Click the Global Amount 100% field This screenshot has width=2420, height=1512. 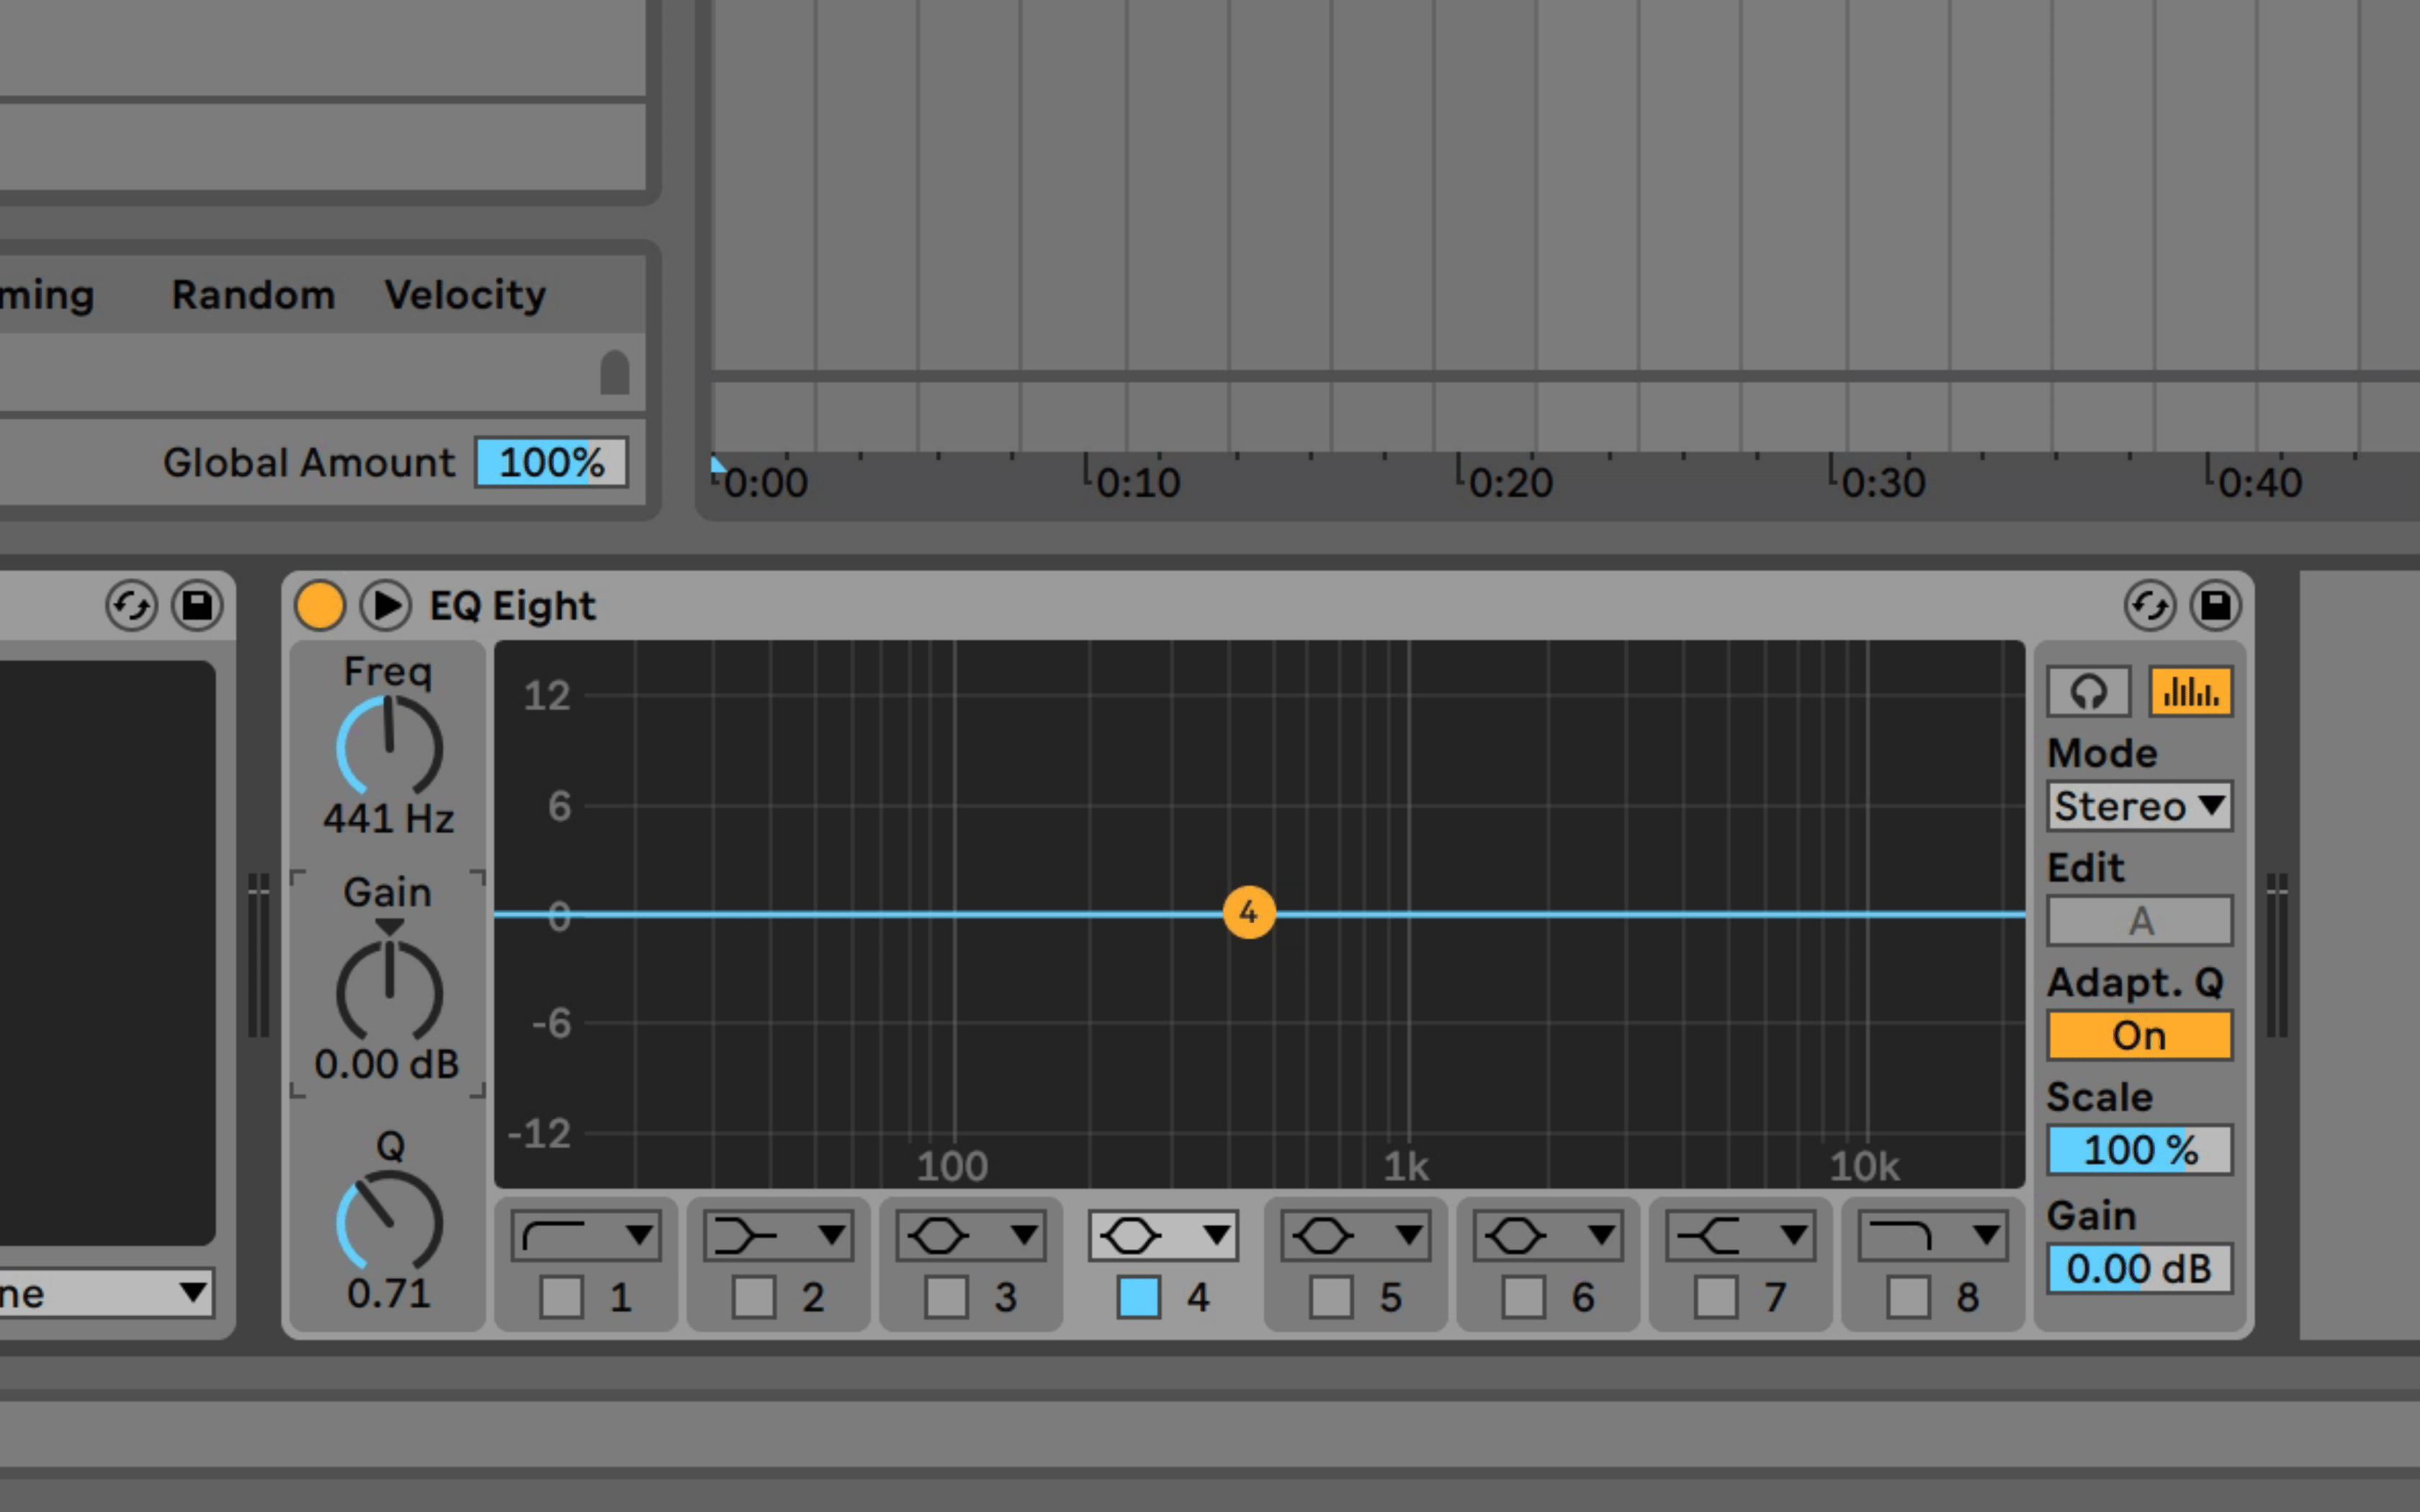(x=551, y=462)
